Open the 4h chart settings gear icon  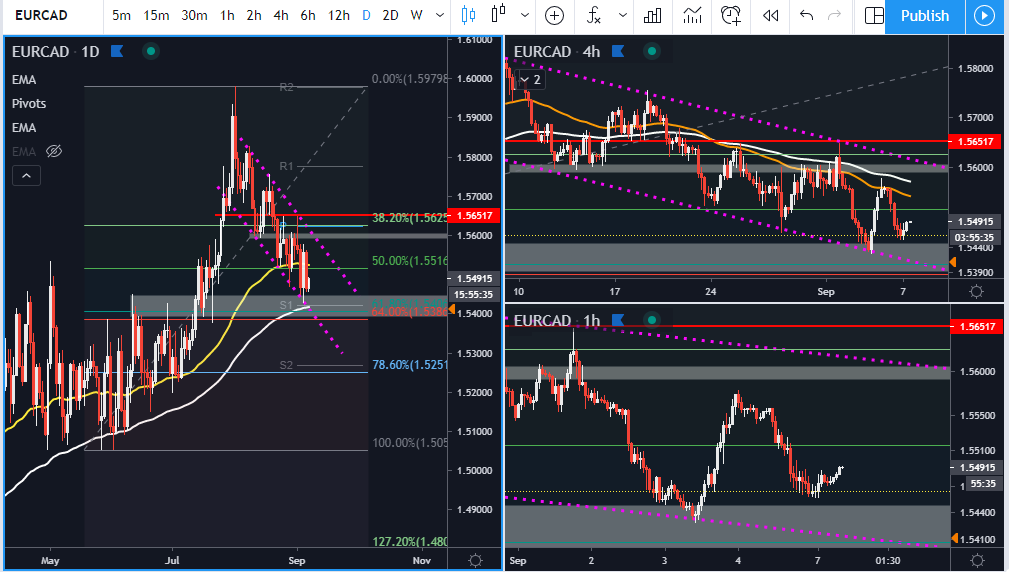tap(976, 292)
